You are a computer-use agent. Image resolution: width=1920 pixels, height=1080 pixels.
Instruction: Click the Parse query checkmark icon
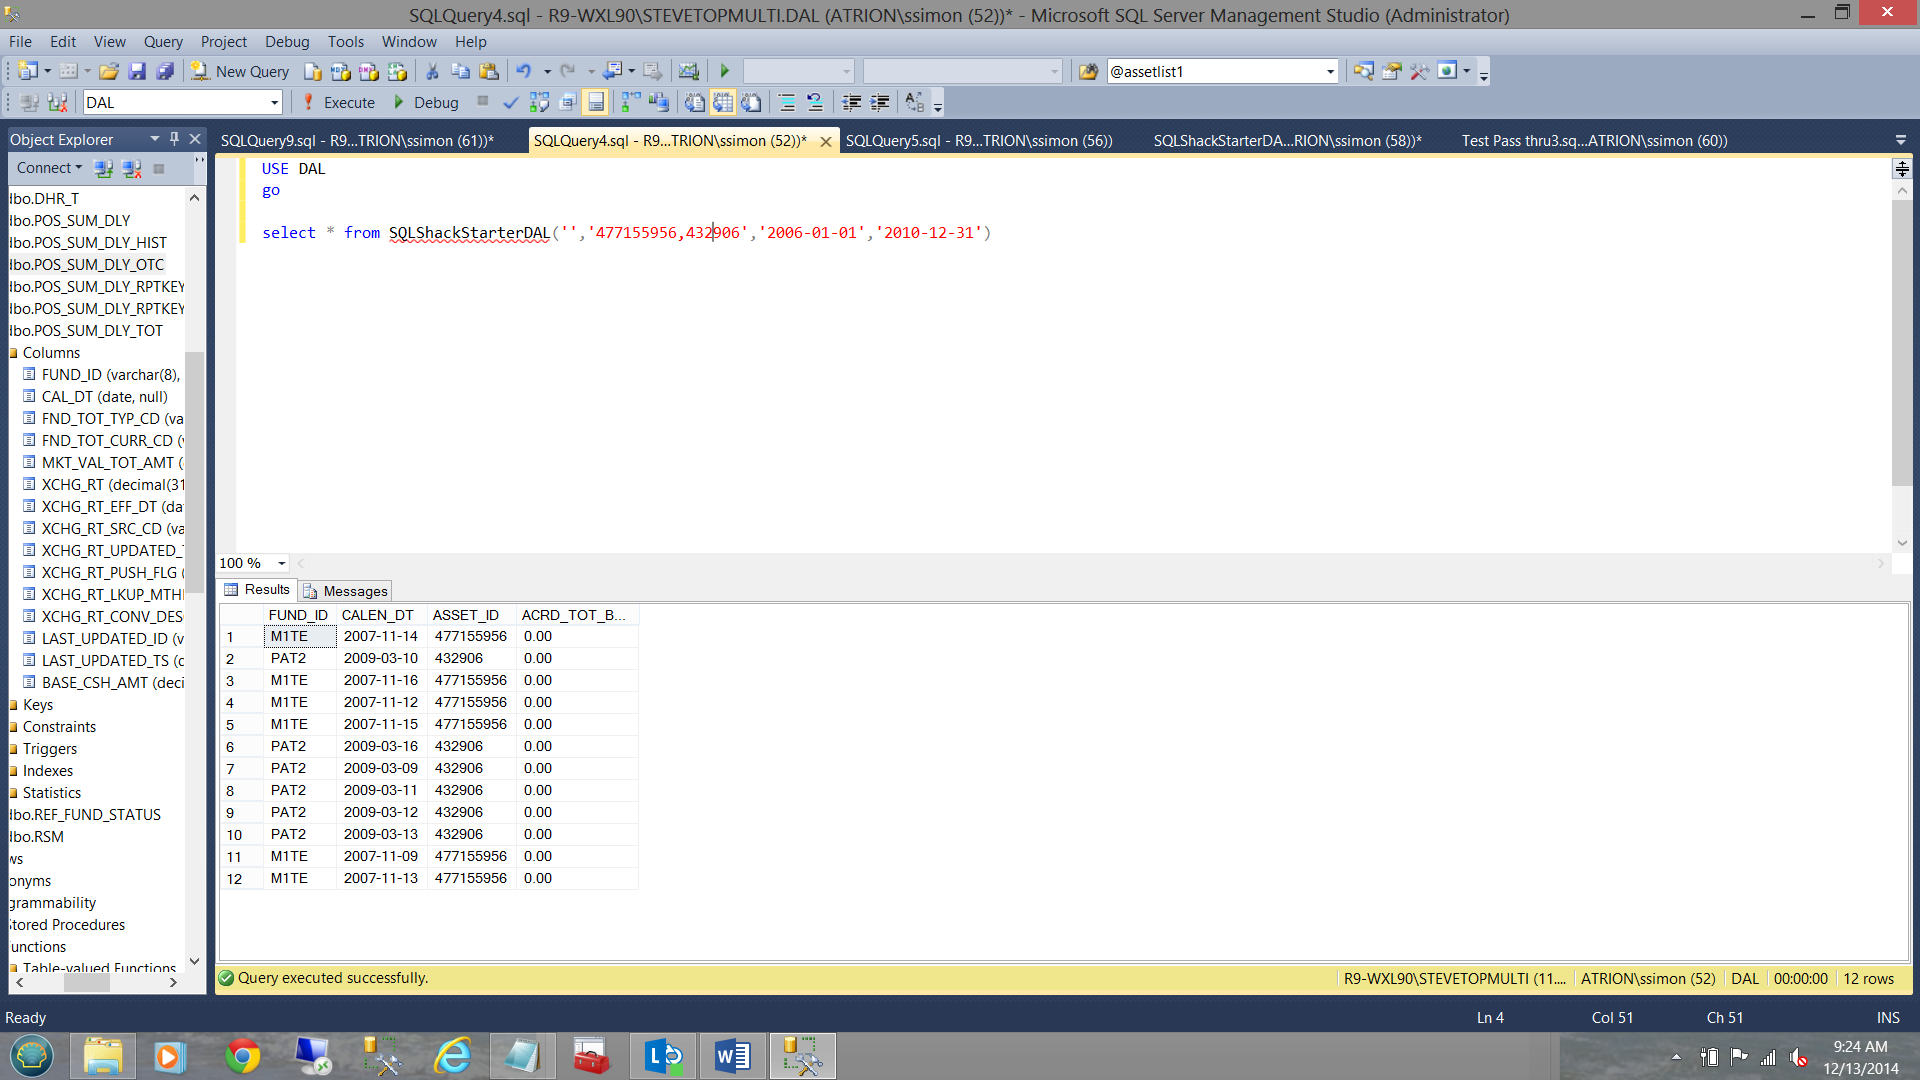[x=511, y=102]
